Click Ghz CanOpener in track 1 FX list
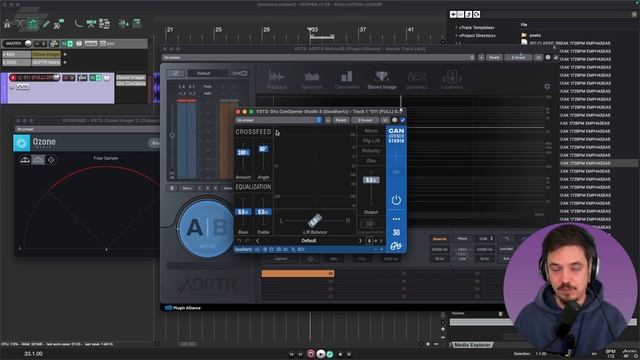Image resolution: width=640 pixels, height=360 pixels. coord(131,83)
